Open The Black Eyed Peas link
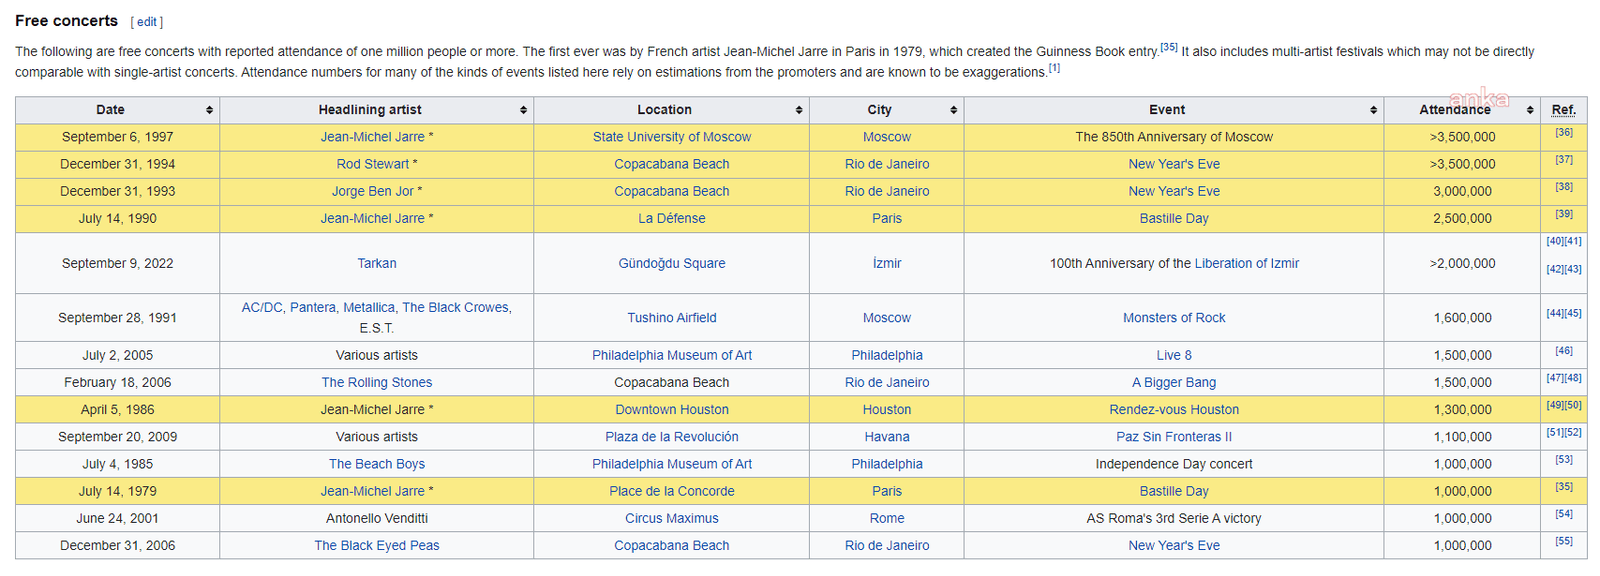The image size is (1600, 576). [377, 545]
